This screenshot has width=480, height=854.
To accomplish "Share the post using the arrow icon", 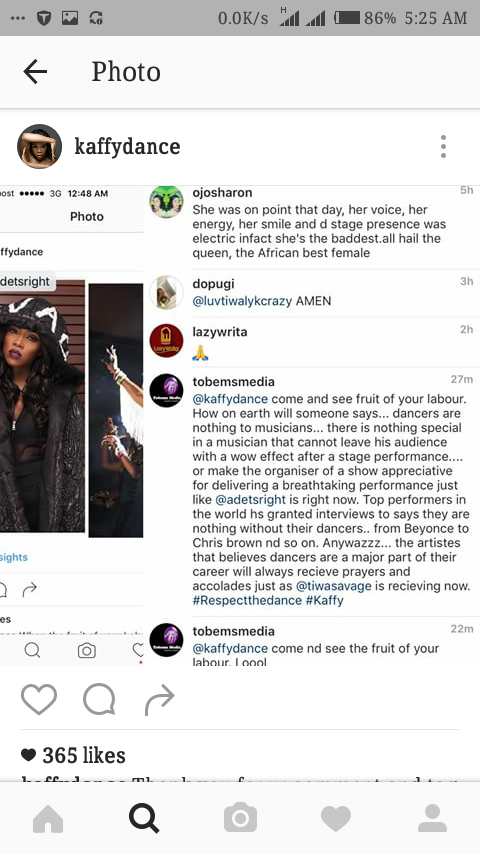I will tap(160, 700).
